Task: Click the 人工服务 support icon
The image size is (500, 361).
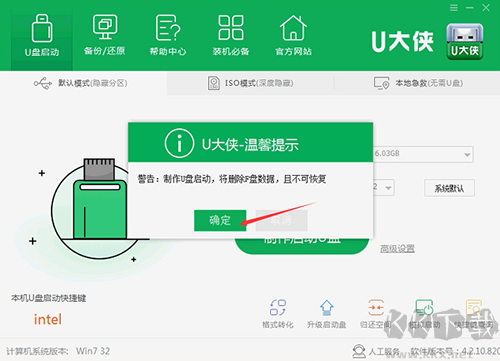Action: 359,351
